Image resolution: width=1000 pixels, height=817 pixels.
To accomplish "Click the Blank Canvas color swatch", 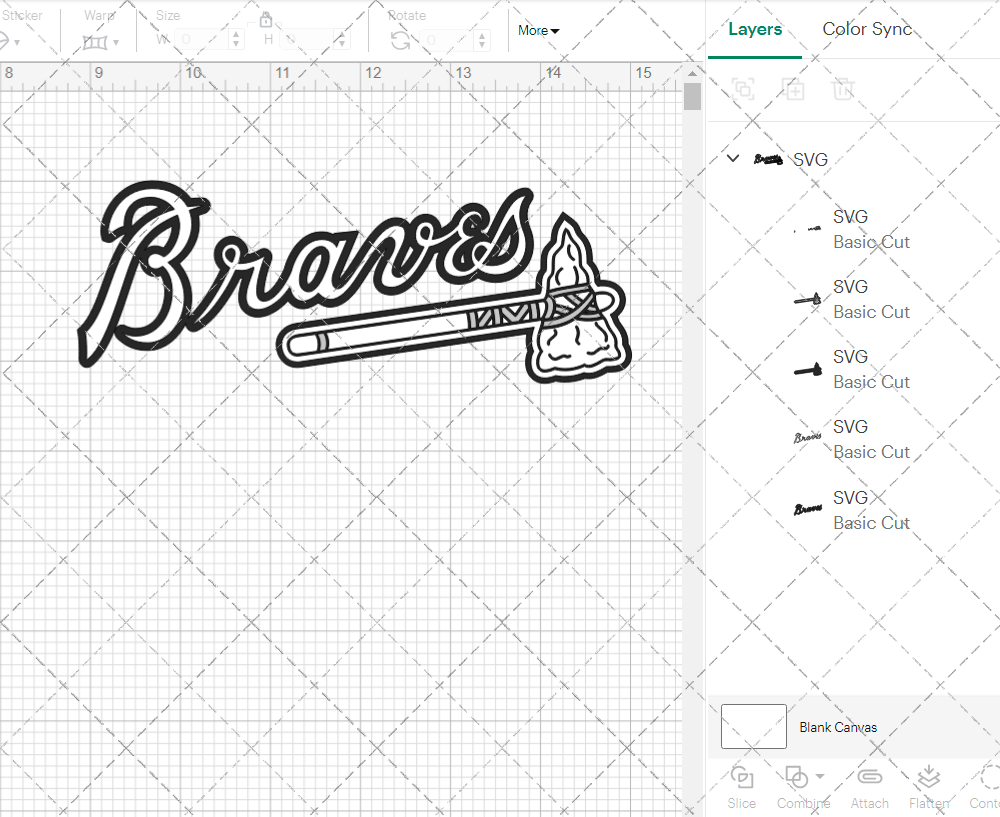I will click(x=754, y=727).
